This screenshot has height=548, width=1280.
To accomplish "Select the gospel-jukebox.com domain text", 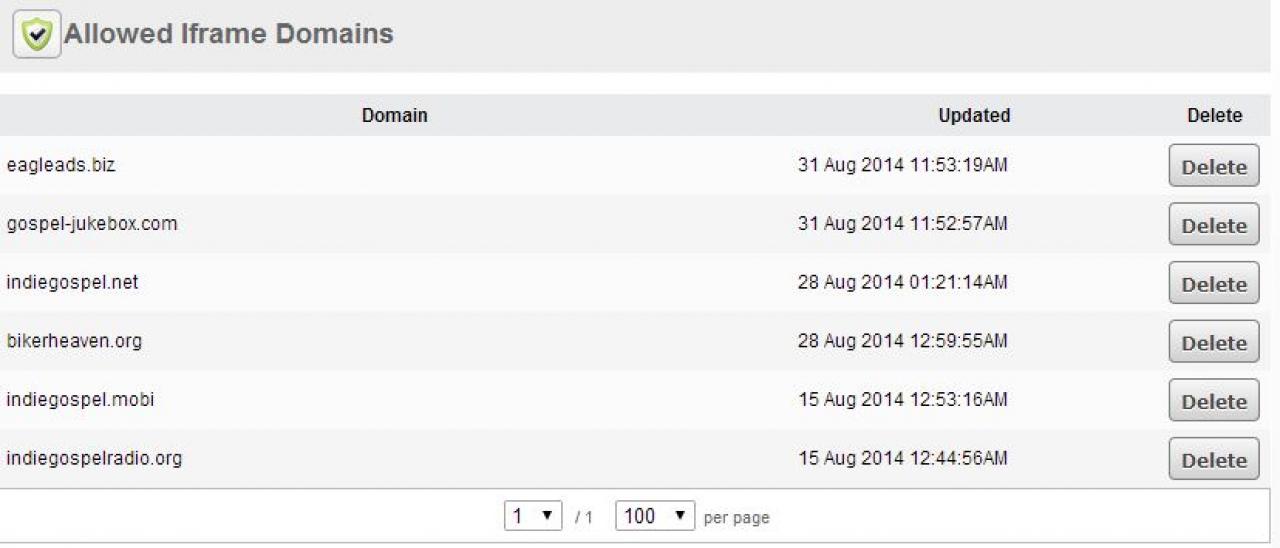I will (92, 223).
